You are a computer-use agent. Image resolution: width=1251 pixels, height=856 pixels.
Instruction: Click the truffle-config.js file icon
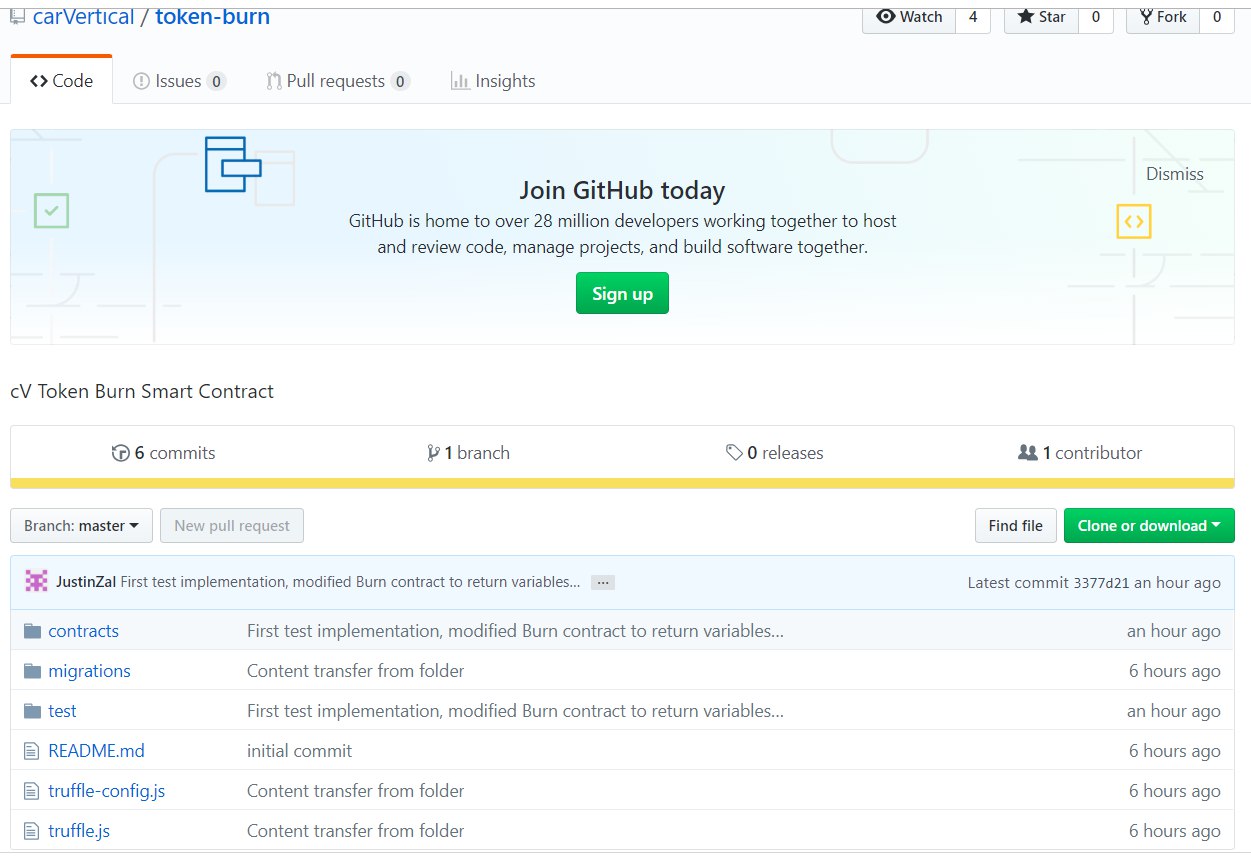(31, 791)
